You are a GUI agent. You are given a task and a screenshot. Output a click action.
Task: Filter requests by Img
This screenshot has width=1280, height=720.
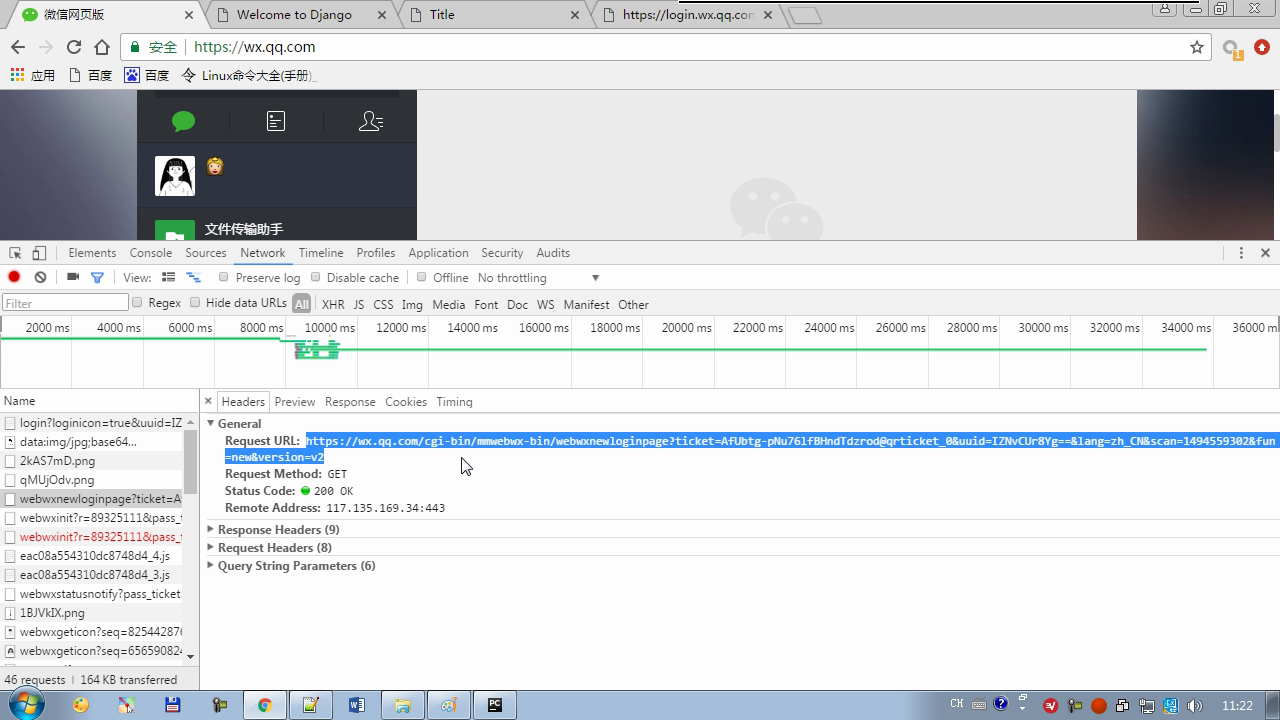click(x=412, y=304)
